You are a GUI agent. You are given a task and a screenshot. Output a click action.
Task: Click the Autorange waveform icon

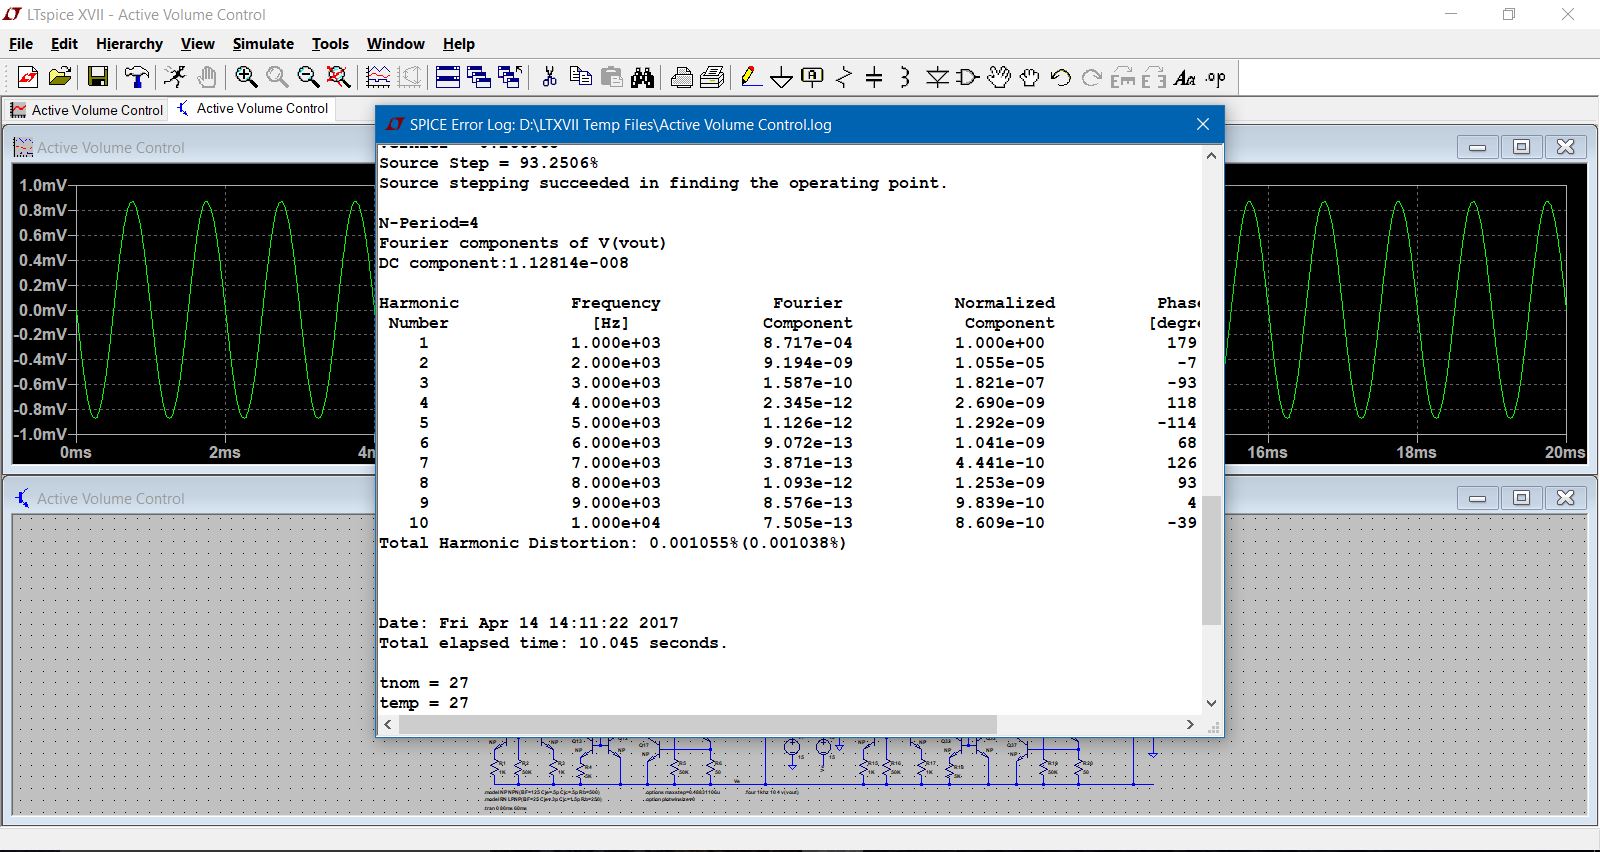pos(378,77)
